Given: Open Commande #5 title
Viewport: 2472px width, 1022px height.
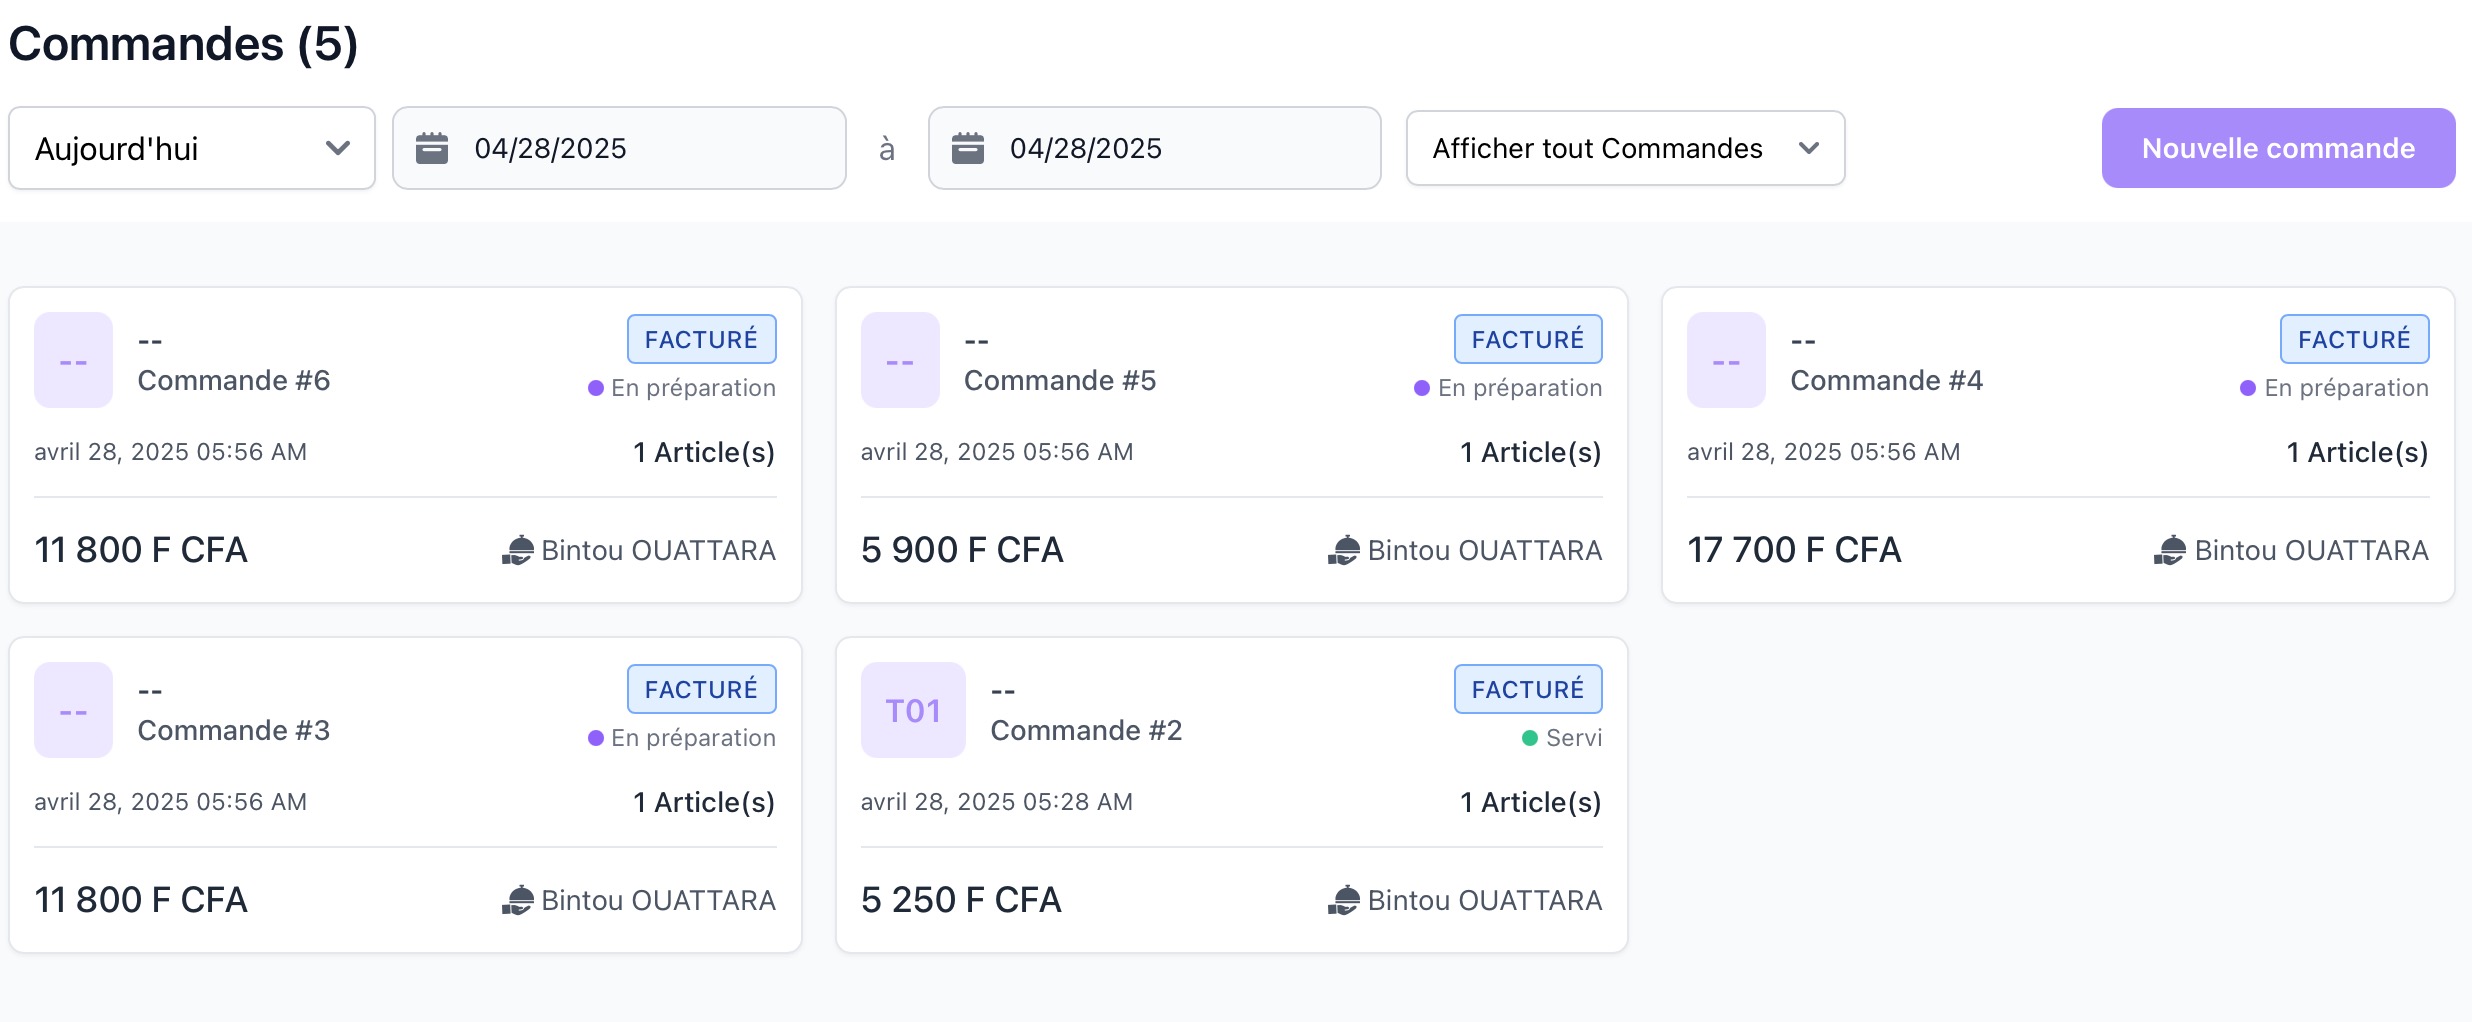Looking at the screenshot, I should point(1060,380).
